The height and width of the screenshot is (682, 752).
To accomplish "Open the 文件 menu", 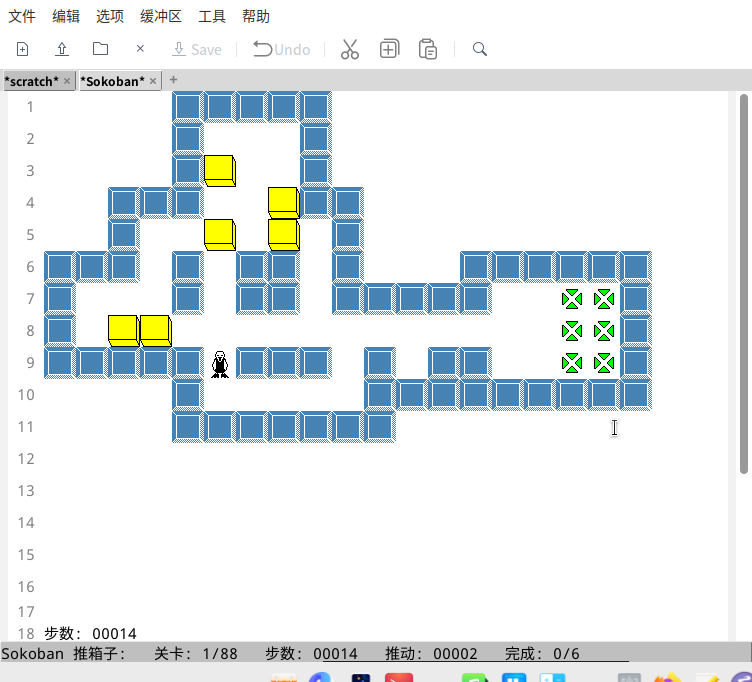I will coord(22,16).
